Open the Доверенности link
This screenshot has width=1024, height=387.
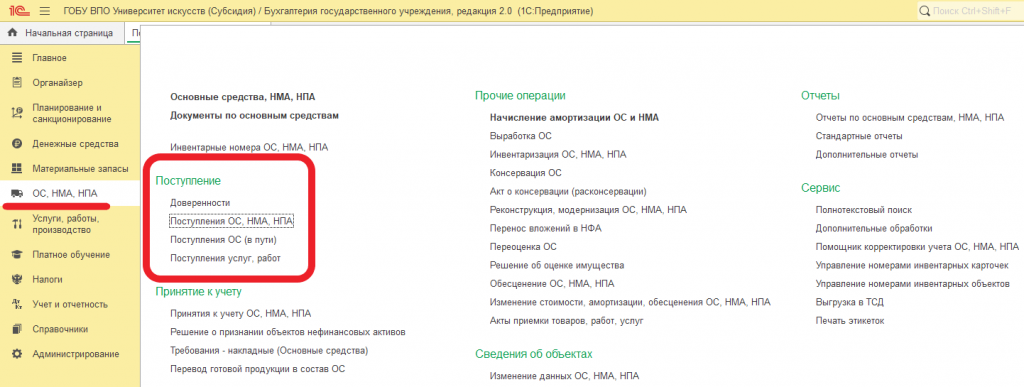point(200,203)
